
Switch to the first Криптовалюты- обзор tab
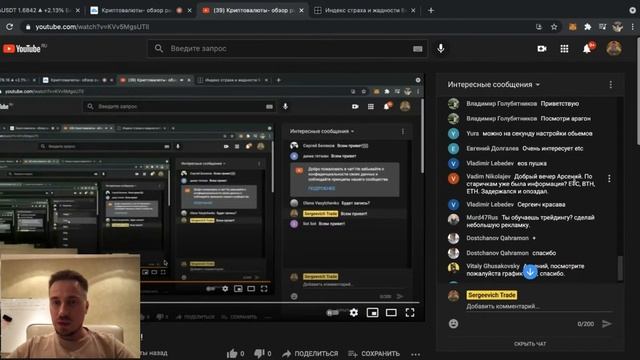(x=140, y=10)
